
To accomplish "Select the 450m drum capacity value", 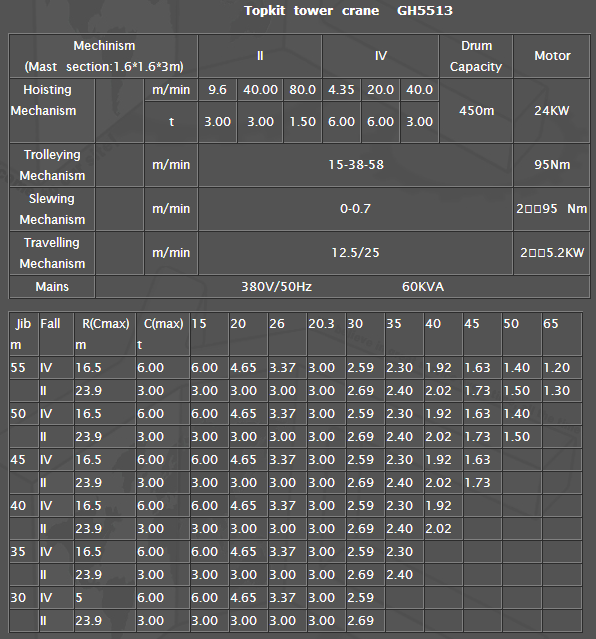I will (x=476, y=111).
